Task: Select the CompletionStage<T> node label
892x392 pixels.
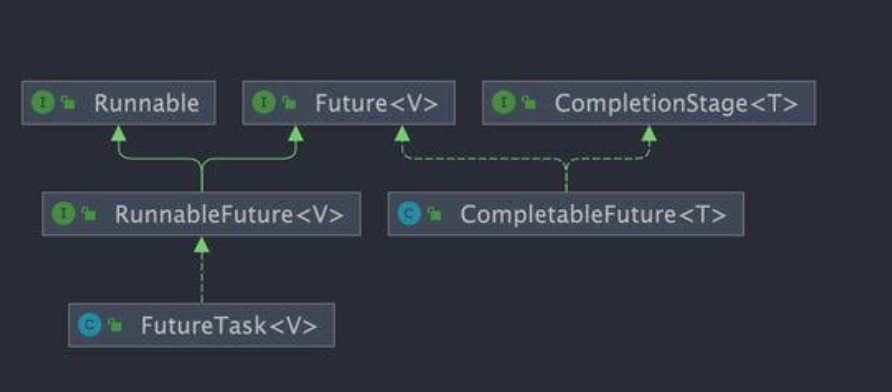Action: point(676,104)
